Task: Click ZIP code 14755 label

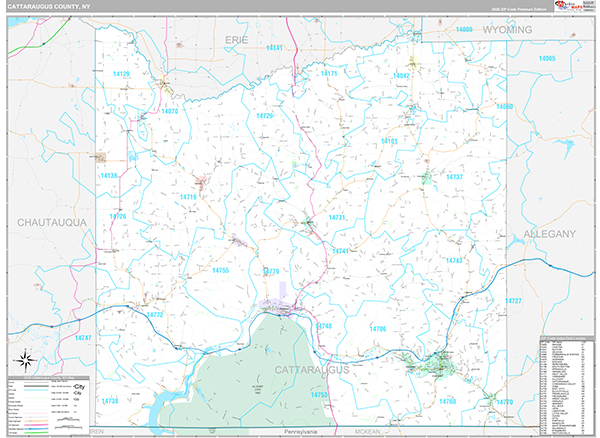Action: point(221,270)
